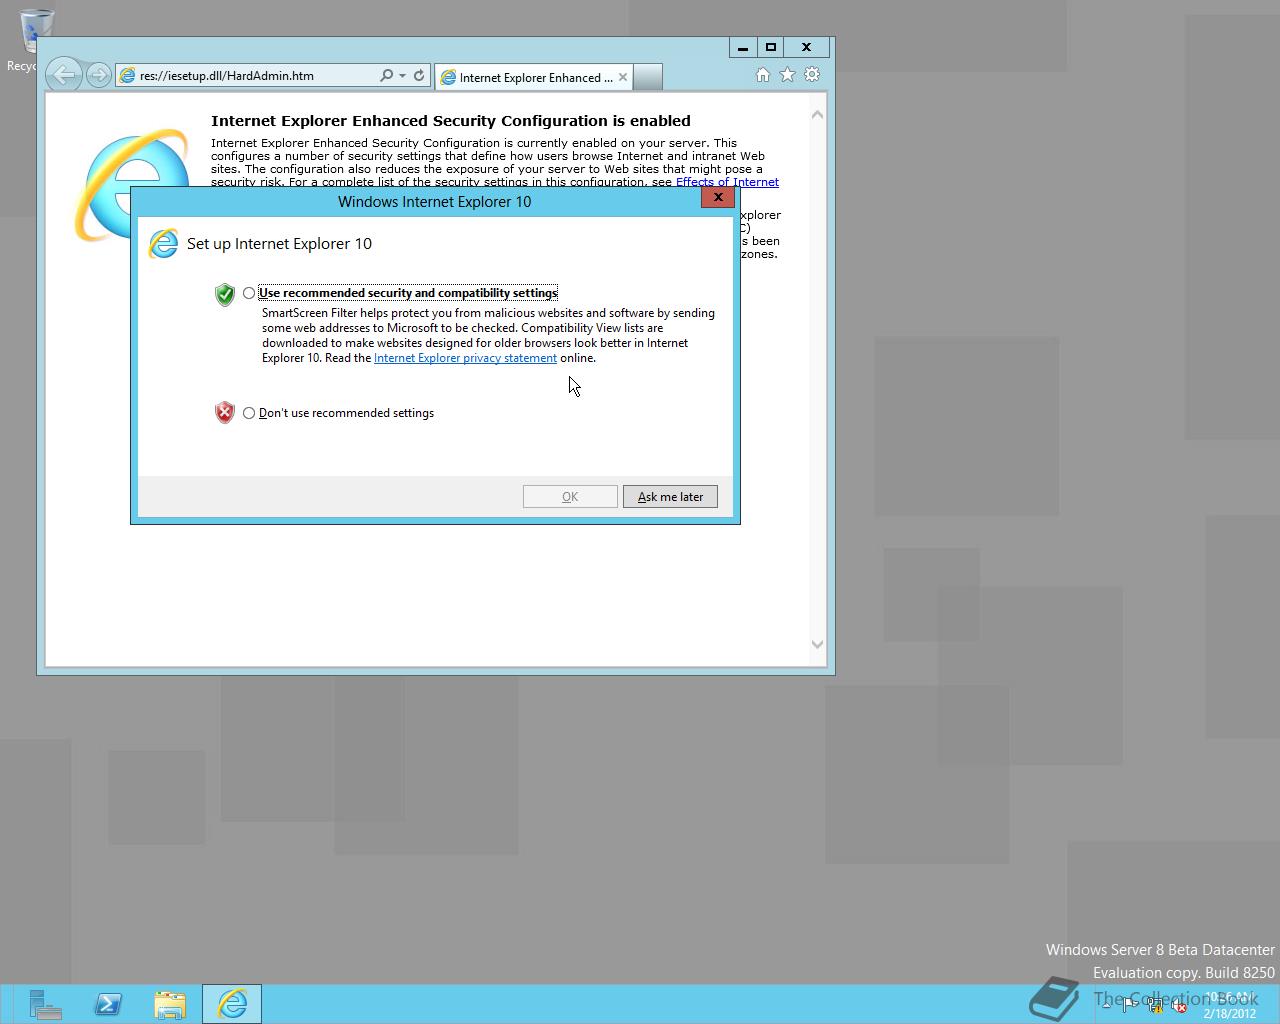The width and height of the screenshot is (1280, 1024).
Task: Minimize the Internet Explorer window
Action: pyautogui.click(x=742, y=47)
